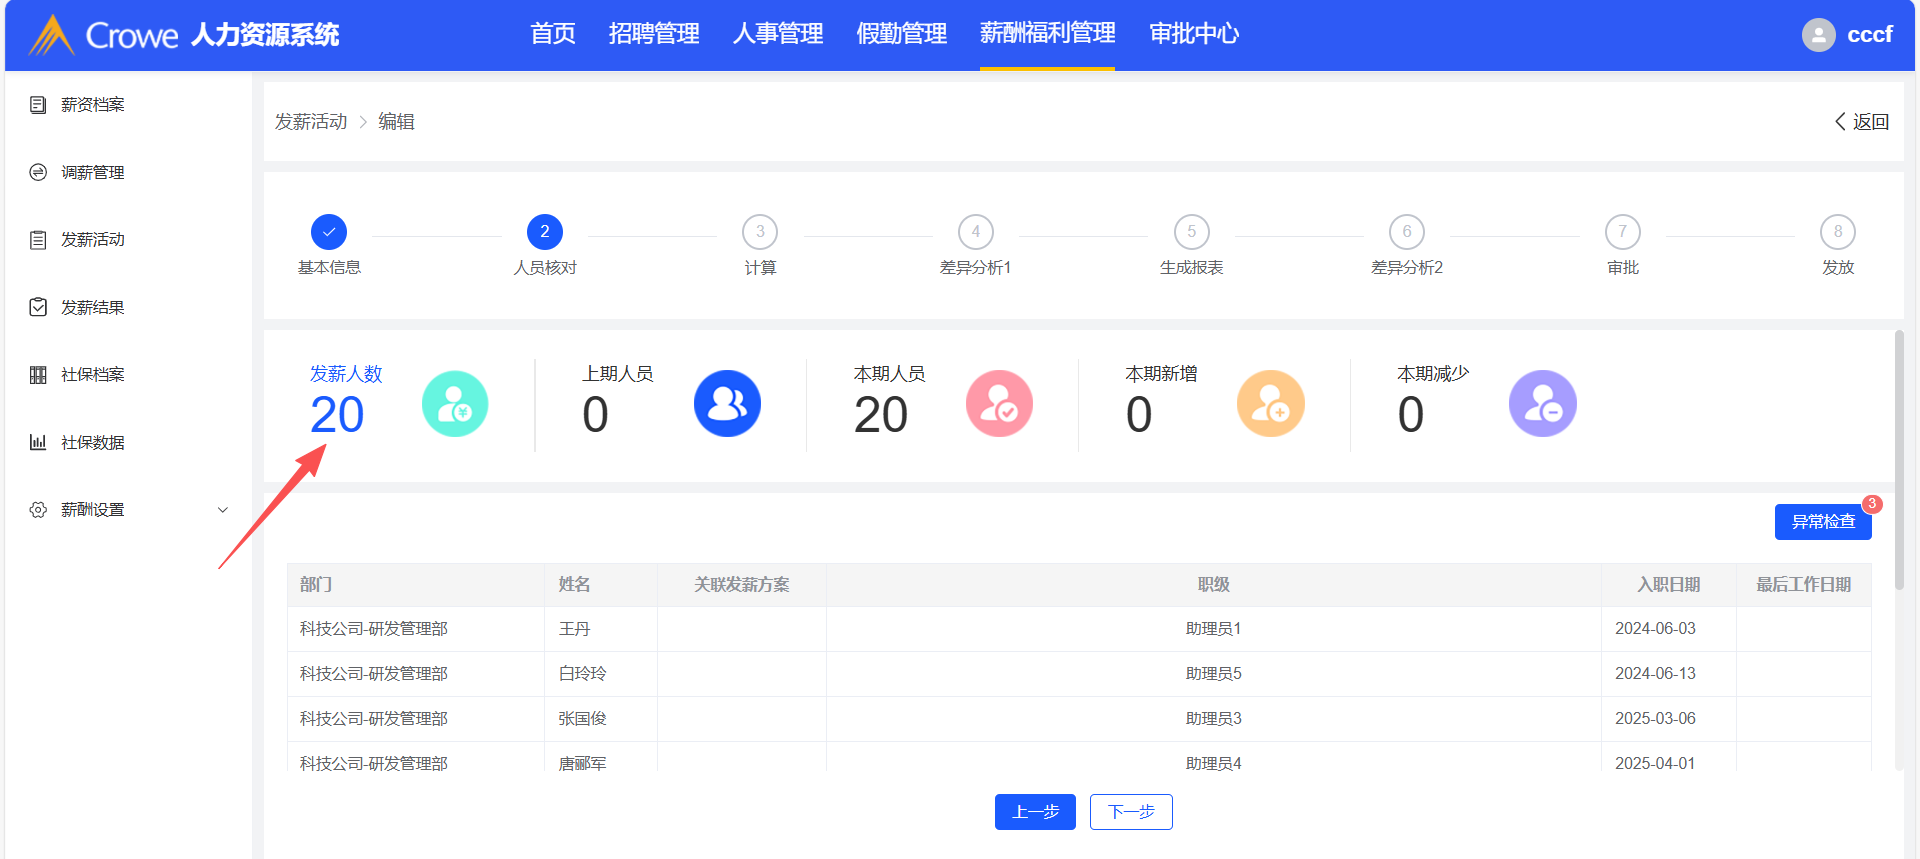The image size is (1920, 859).
Task: Select step 6 差异分析2 circle
Action: 1407,232
